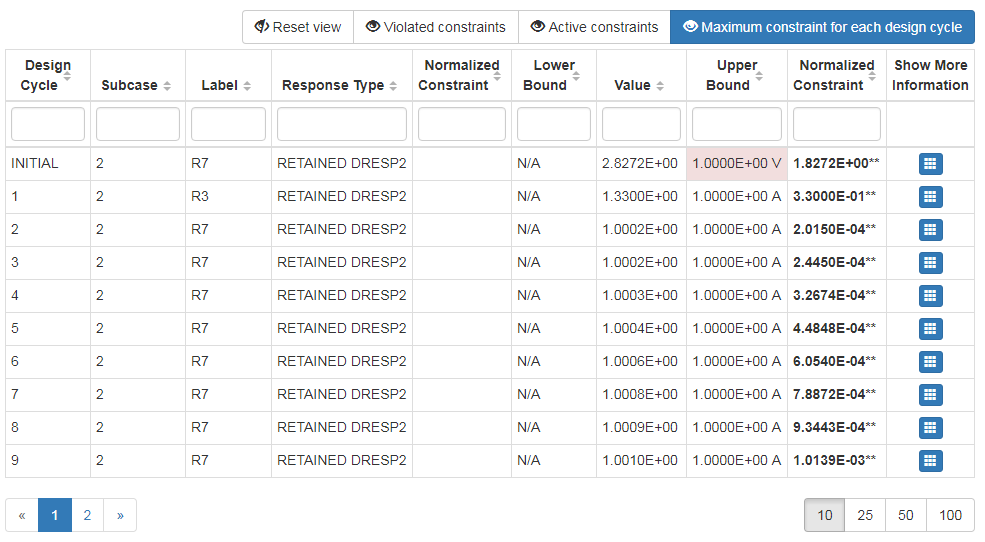This screenshot has height=542, width=985.
Task: Open more information for INITIAL cycle row
Action: [930, 164]
